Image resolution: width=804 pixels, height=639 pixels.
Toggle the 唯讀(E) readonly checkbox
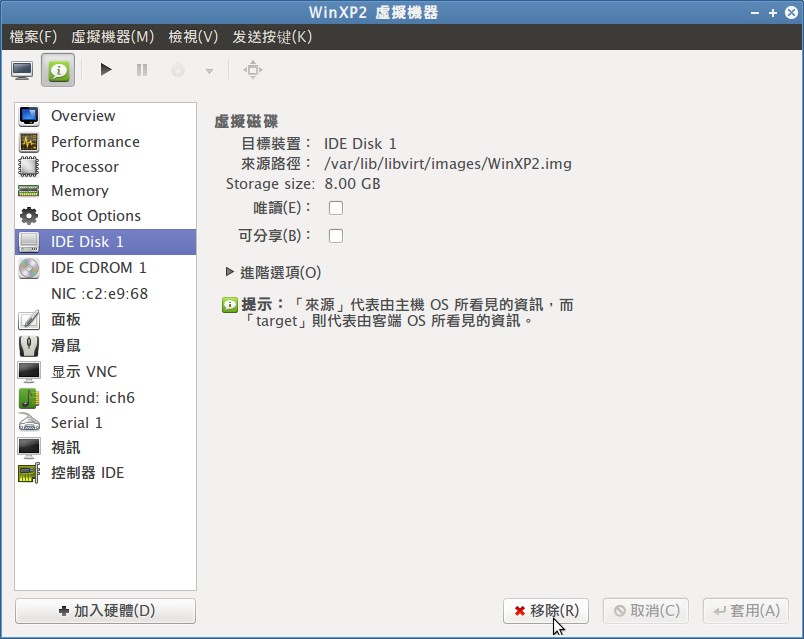click(336, 208)
